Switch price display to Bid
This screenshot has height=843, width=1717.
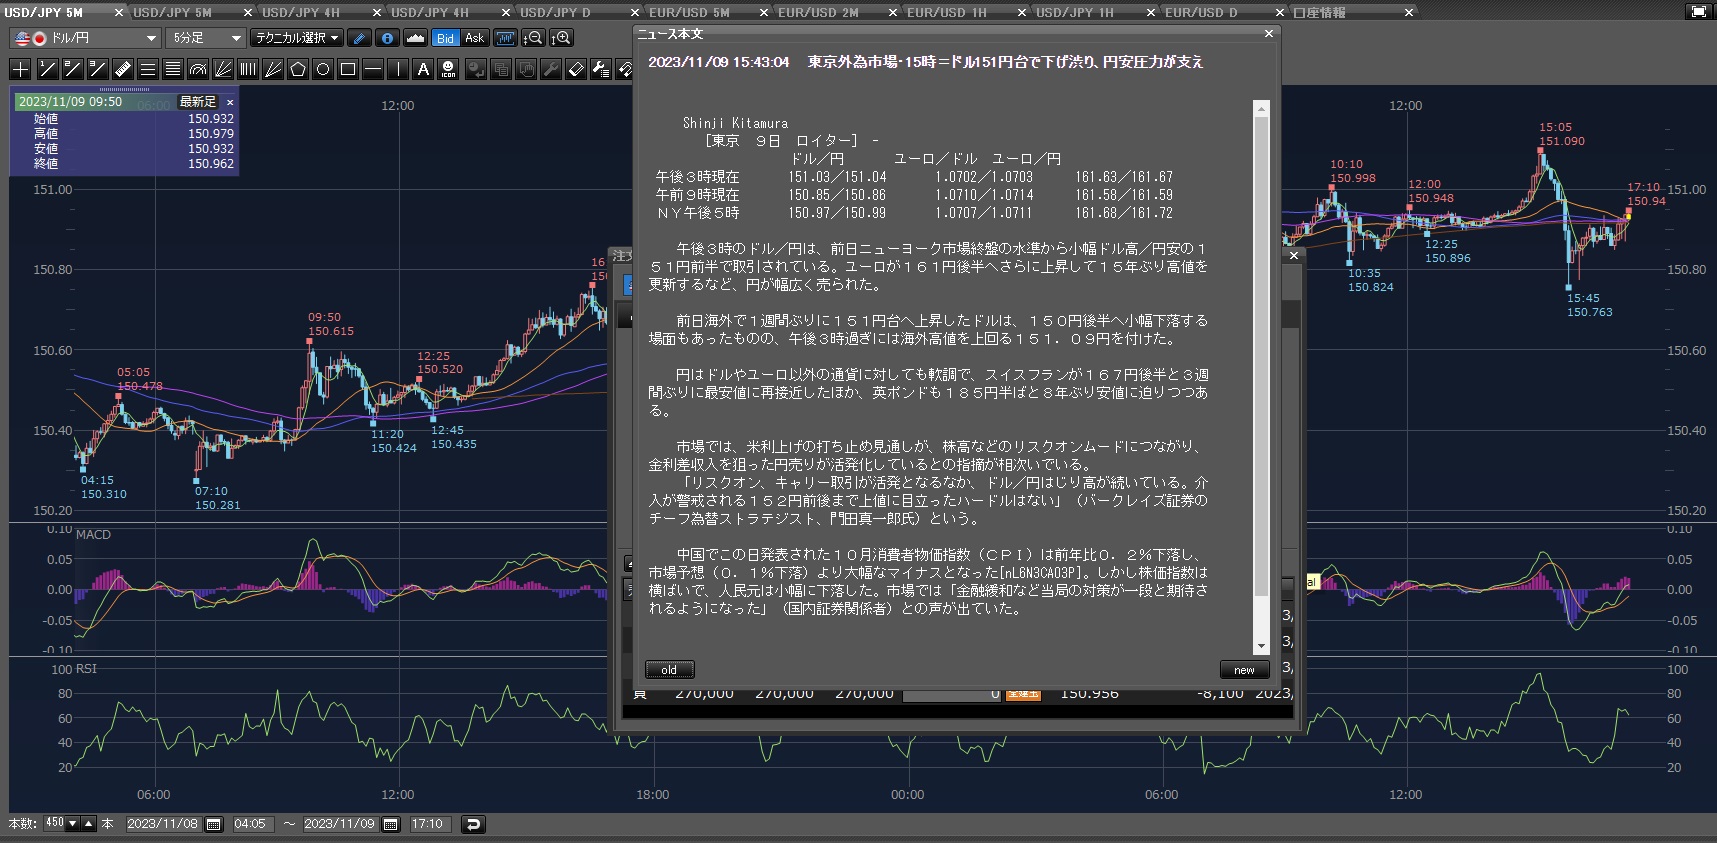point(445,38)
